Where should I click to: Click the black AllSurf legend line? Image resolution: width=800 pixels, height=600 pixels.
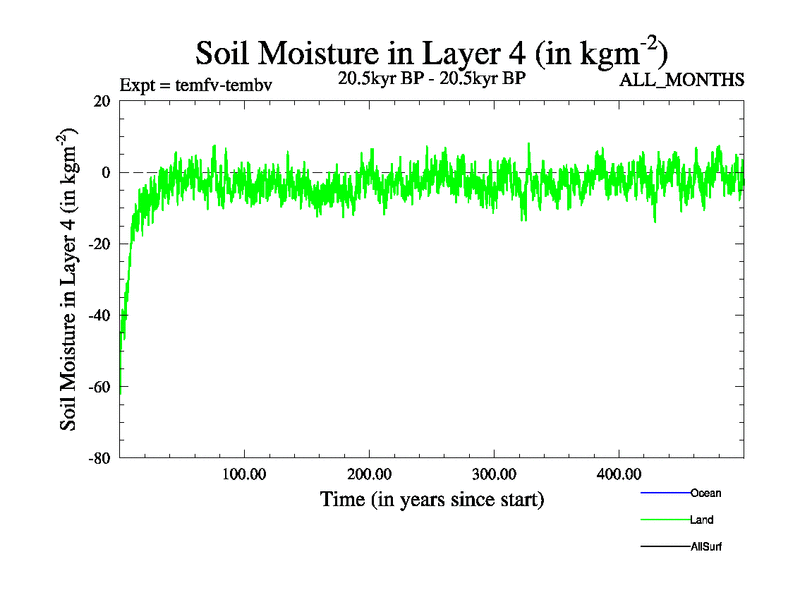664,547
